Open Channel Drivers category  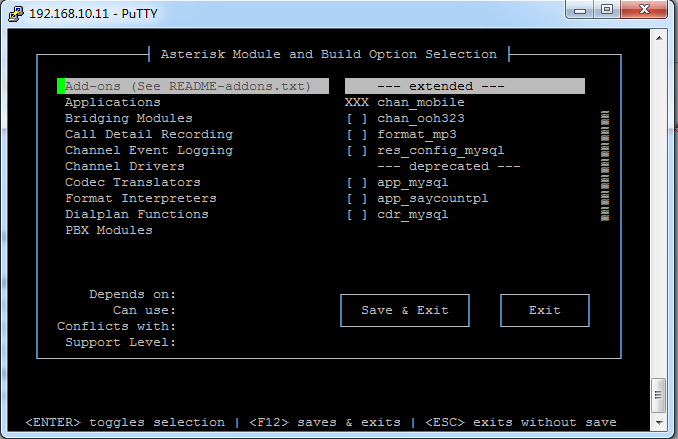124,166
